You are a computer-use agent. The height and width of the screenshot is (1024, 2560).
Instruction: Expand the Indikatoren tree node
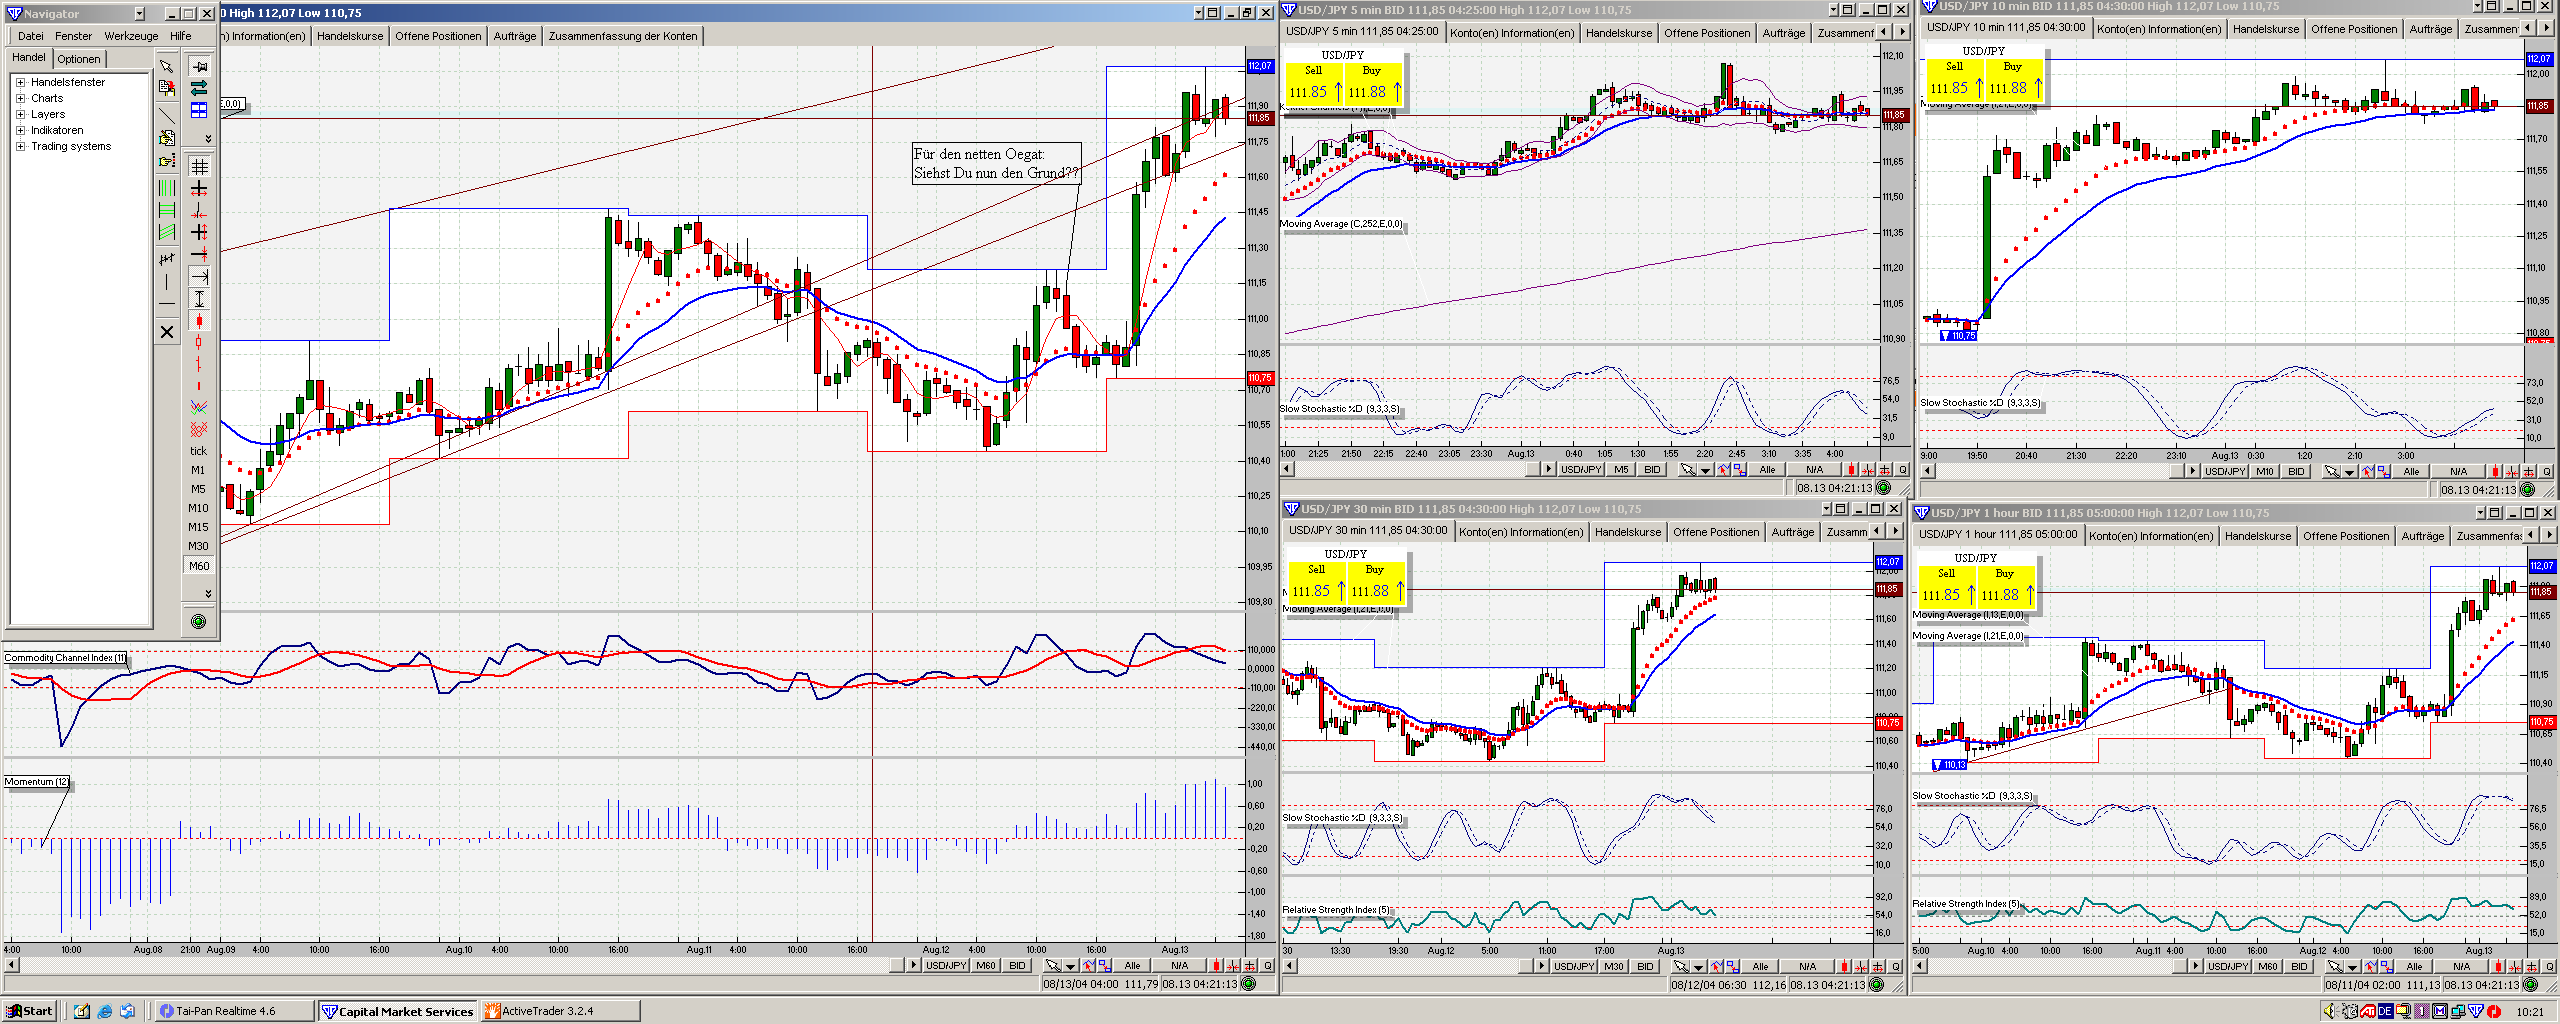(20, 130)
